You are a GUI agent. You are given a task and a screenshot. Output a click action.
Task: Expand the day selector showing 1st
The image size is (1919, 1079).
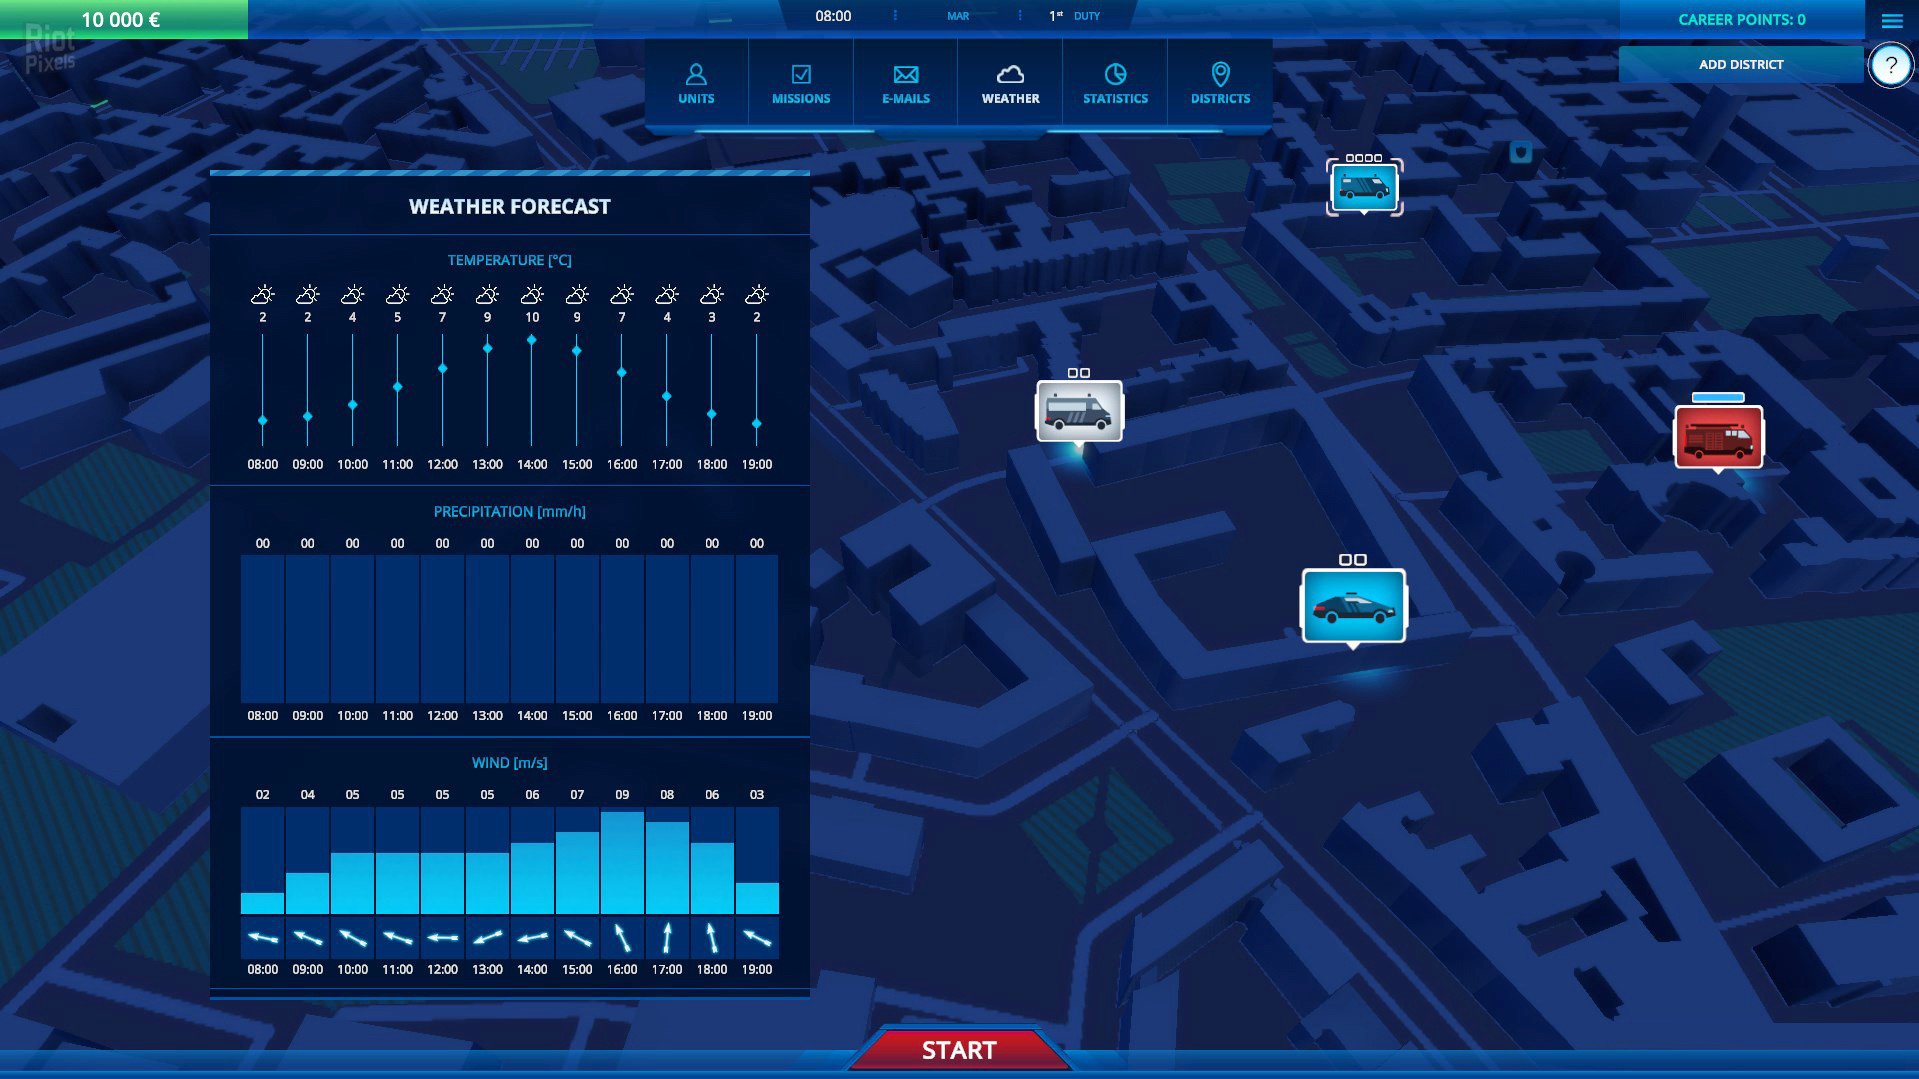tap(1053, 15)
